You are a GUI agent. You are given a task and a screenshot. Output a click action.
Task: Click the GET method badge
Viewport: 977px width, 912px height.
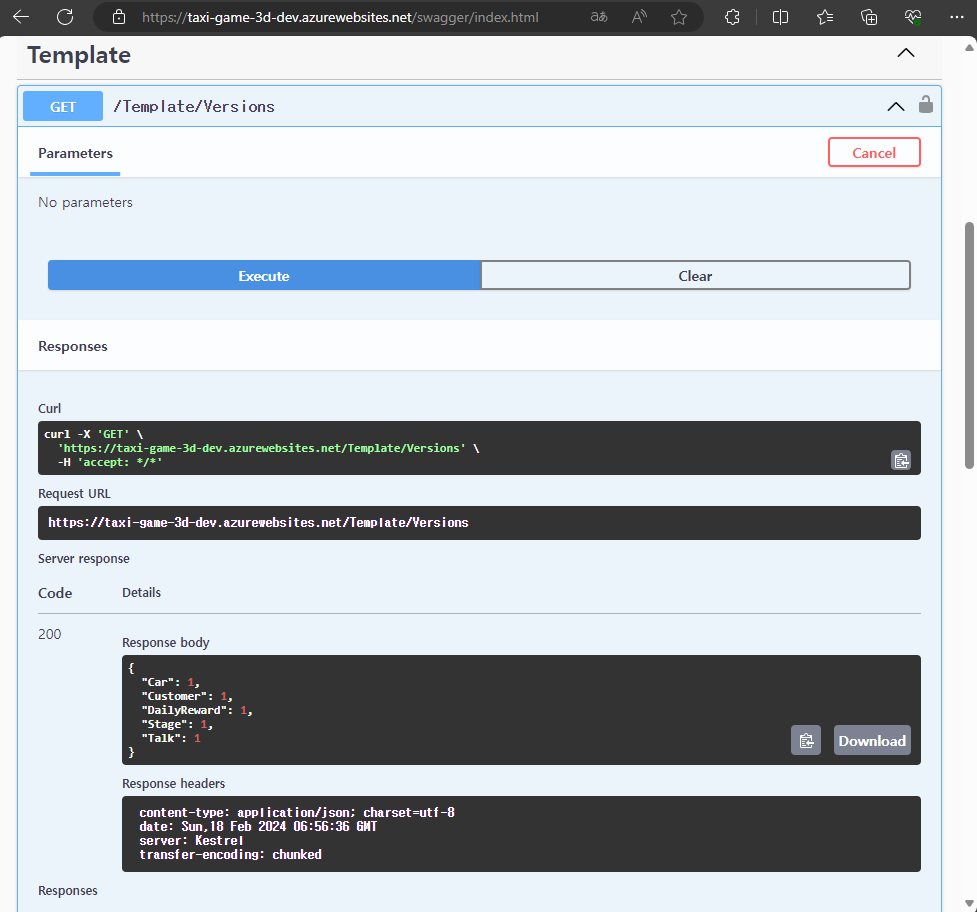tap(63, 107)
